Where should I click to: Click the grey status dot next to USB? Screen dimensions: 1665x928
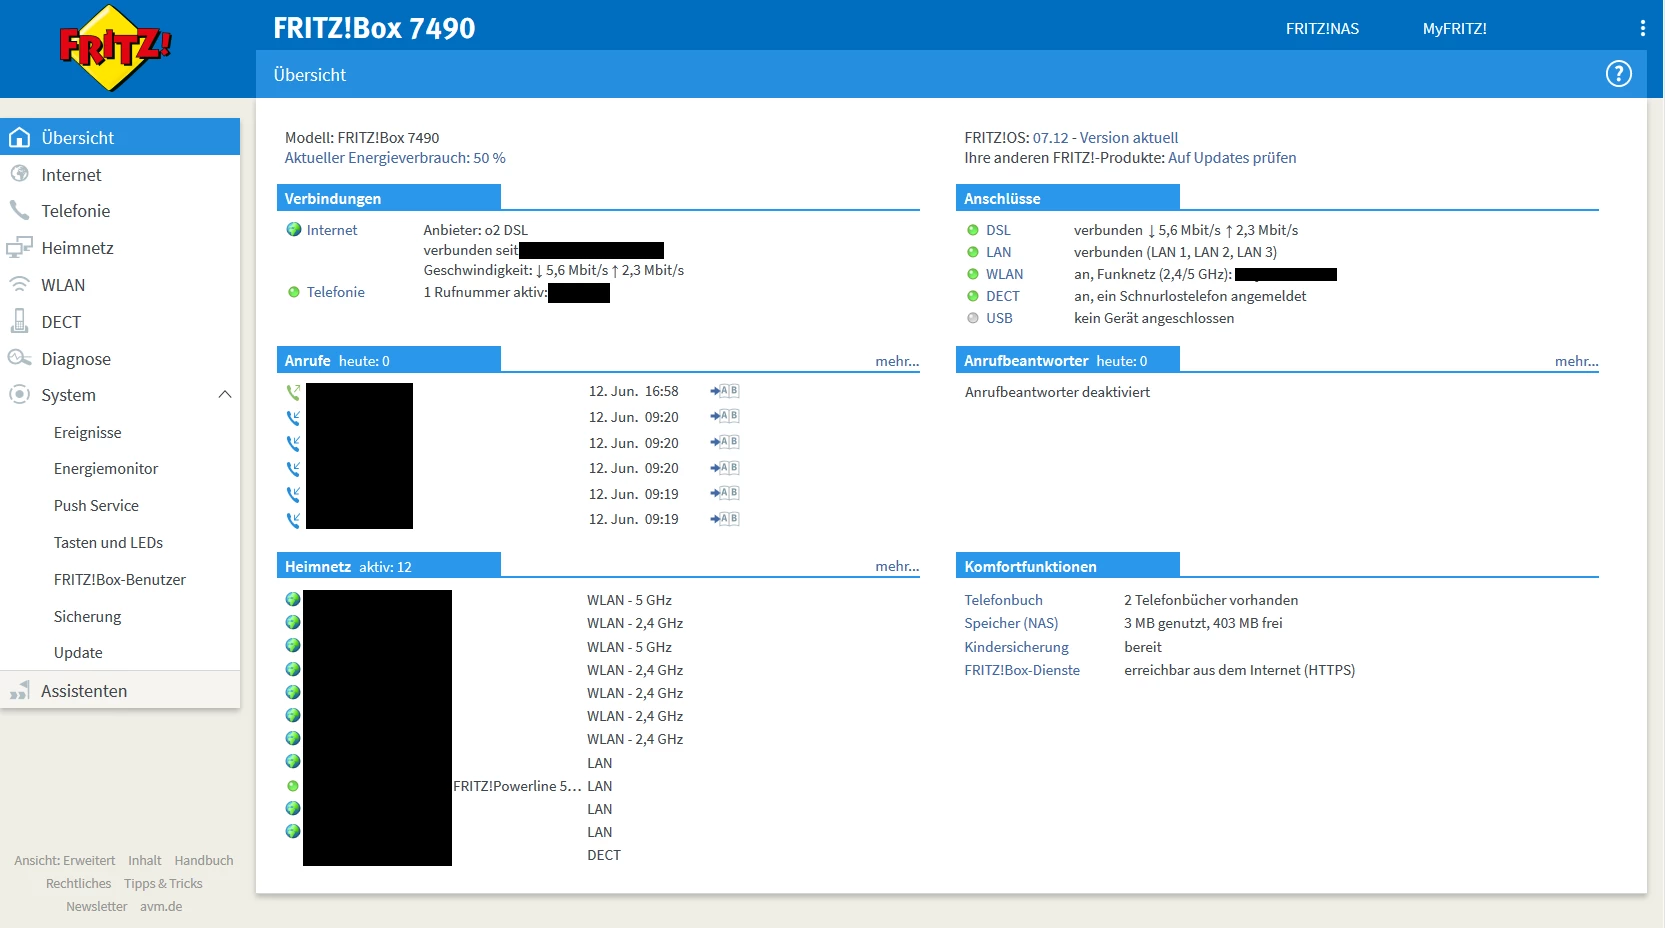click(973, 318)
